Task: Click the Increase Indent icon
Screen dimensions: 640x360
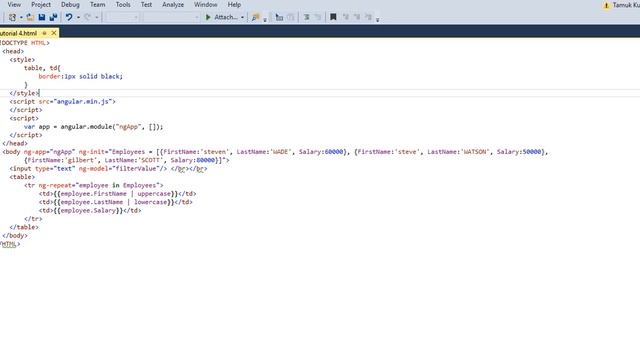Action: point(279,17)
